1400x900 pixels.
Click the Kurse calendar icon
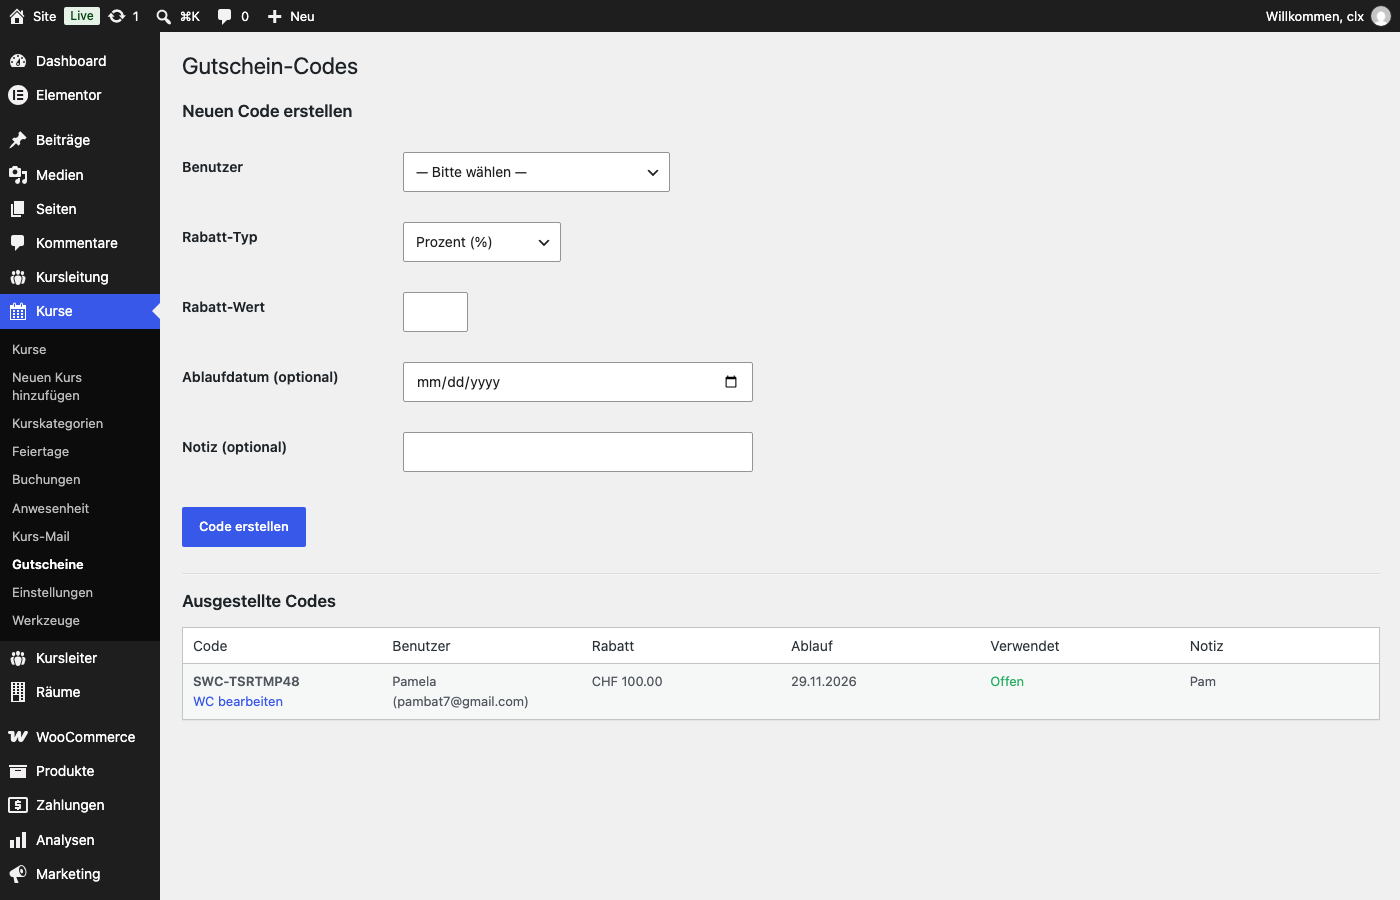[18, 311]
